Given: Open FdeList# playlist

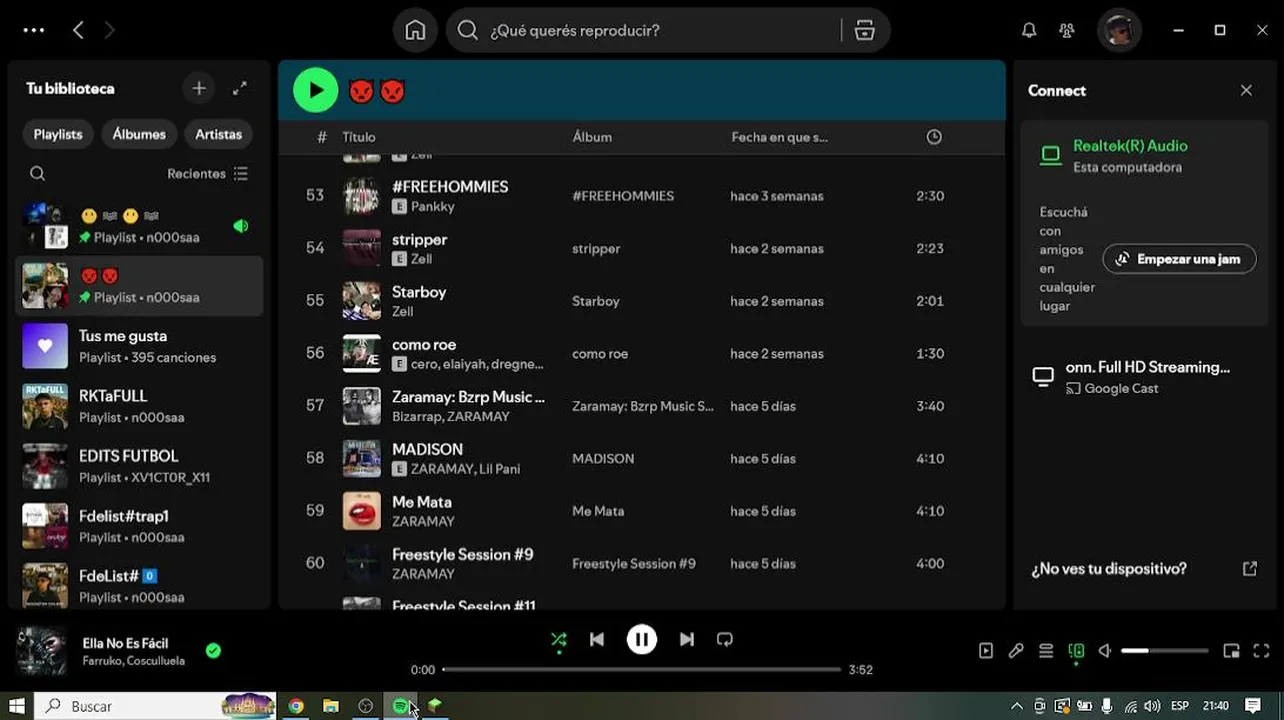Looking at the screenshot, I should 139,586.
